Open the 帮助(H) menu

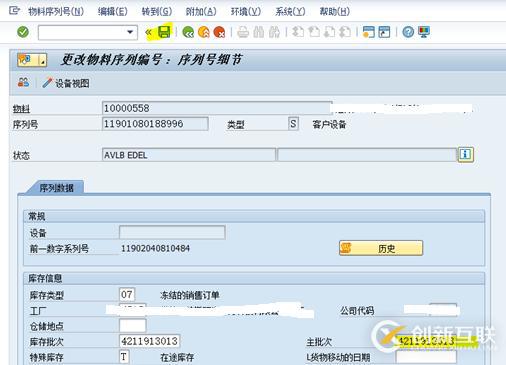(x=335, y=12)
